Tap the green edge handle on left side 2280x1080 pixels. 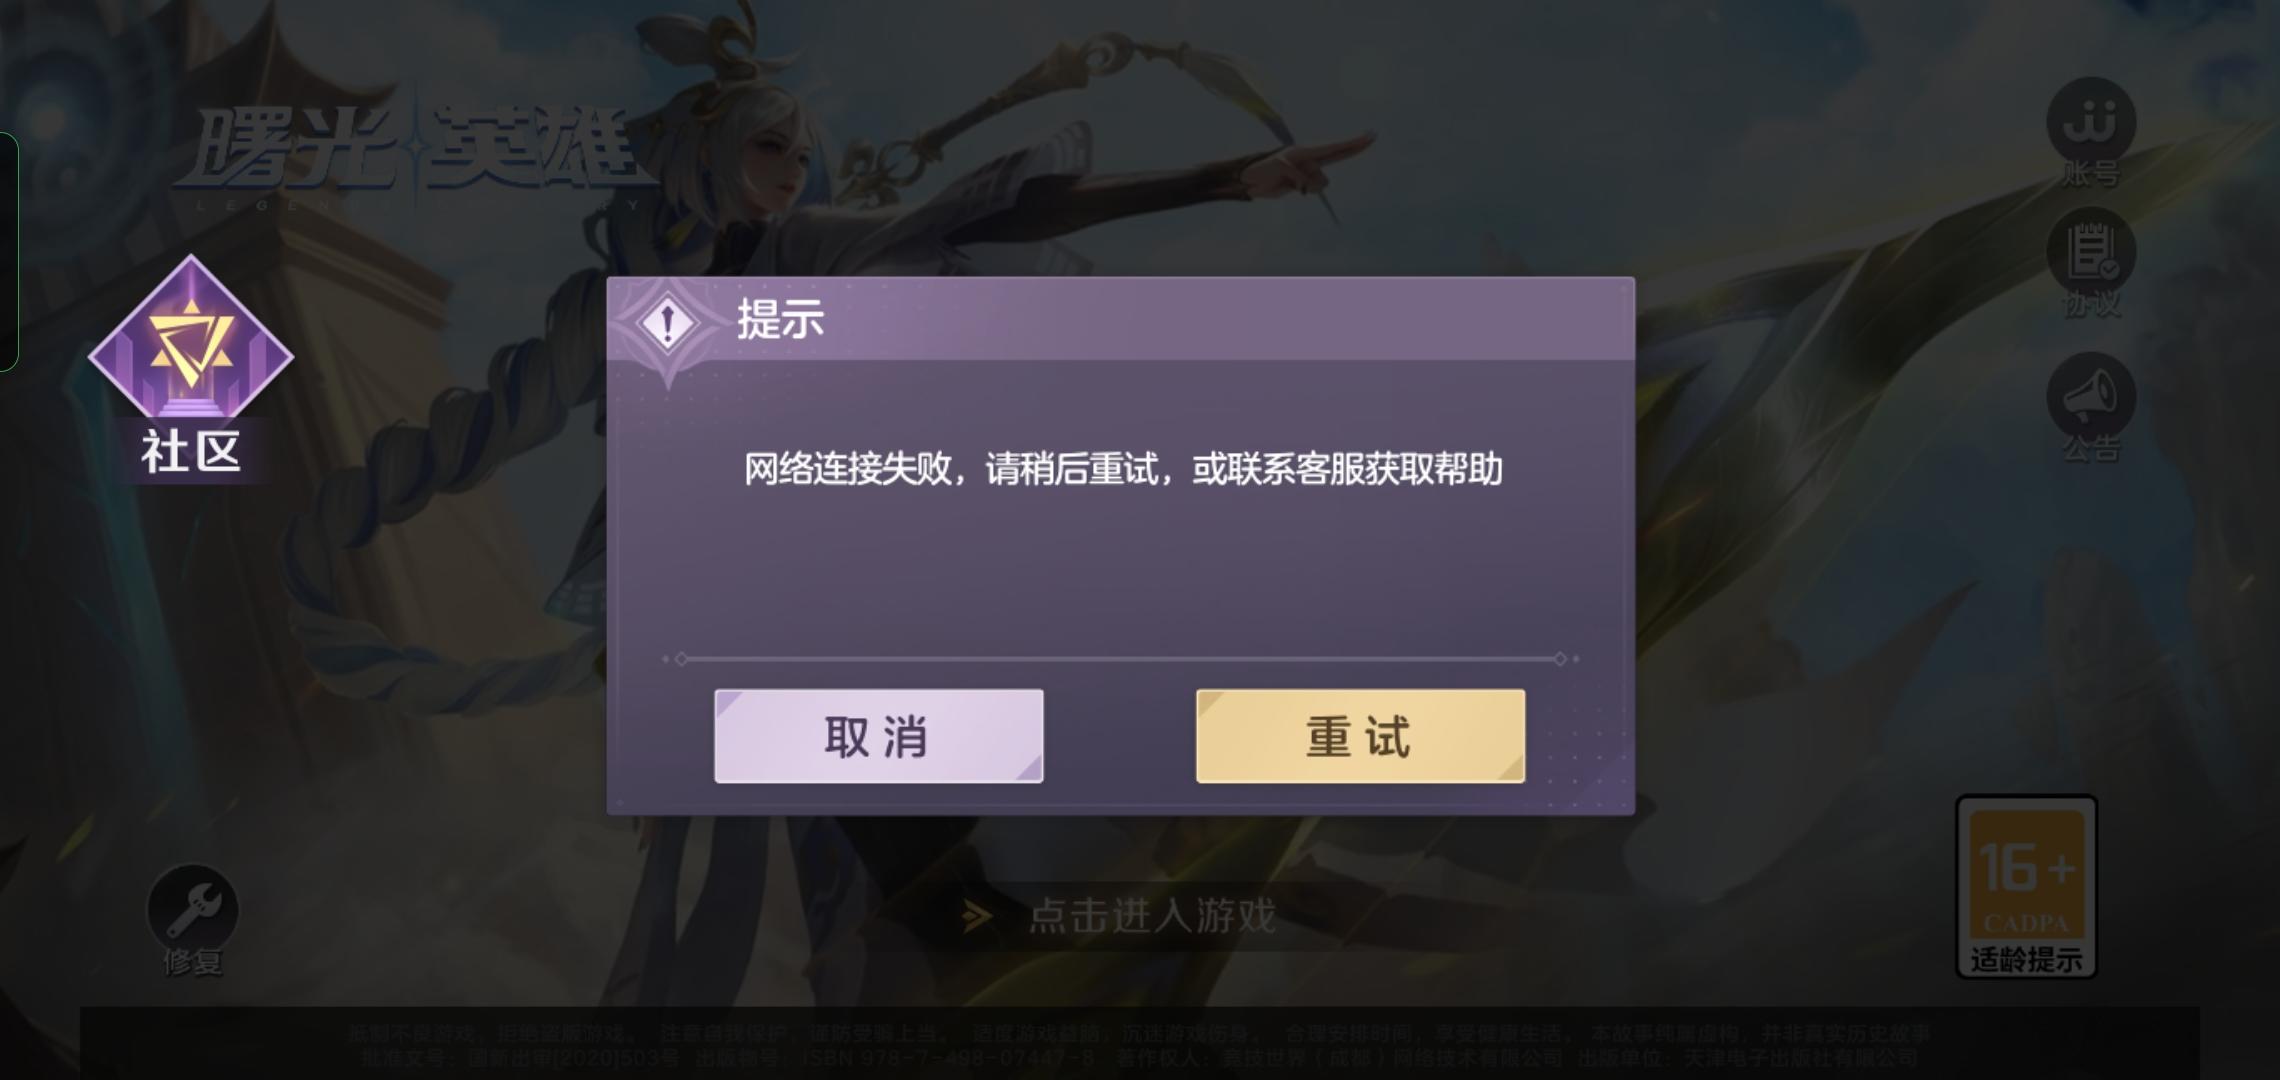click(8, 252)
